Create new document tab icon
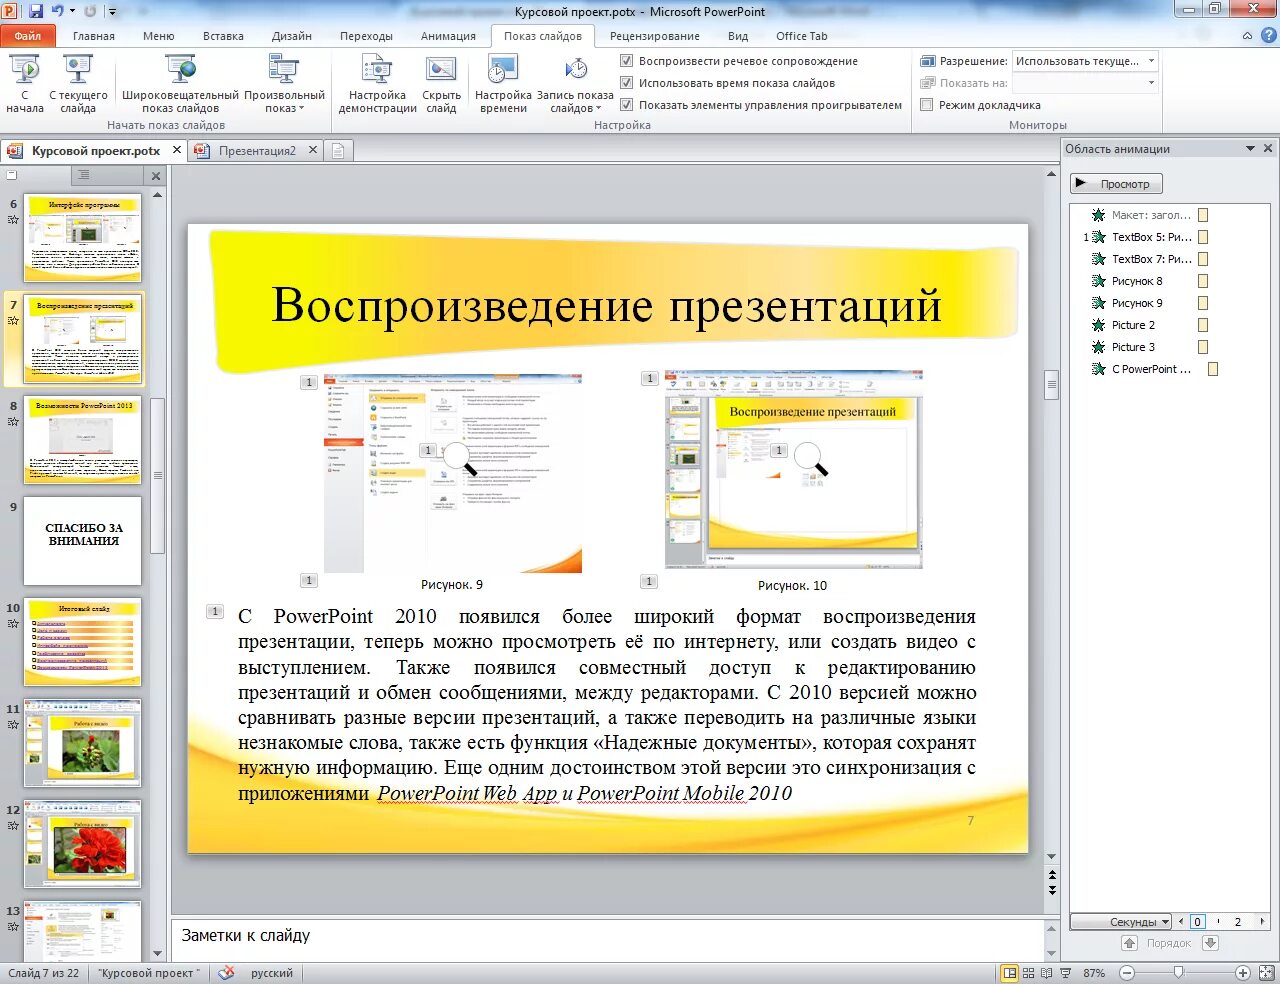 click(338, 151)
